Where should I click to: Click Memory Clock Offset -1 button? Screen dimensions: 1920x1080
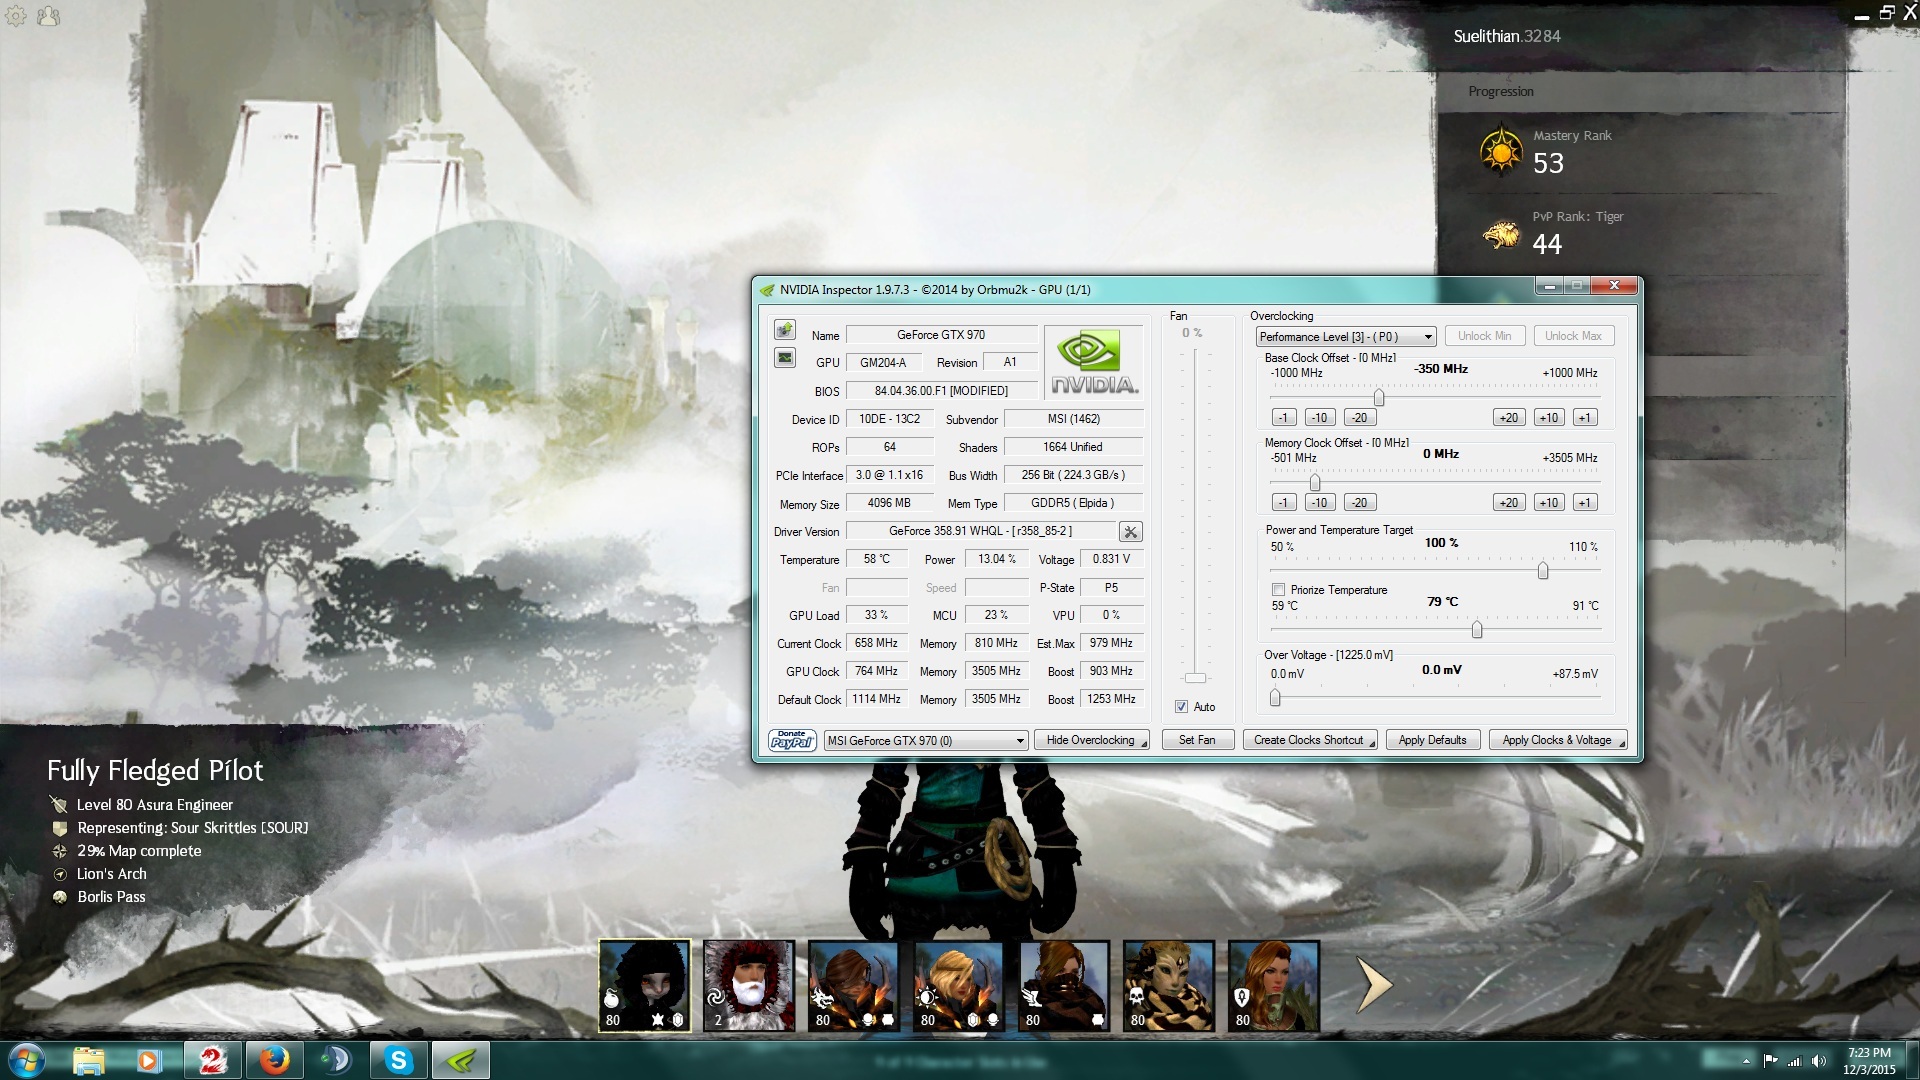pos(1284,503)
